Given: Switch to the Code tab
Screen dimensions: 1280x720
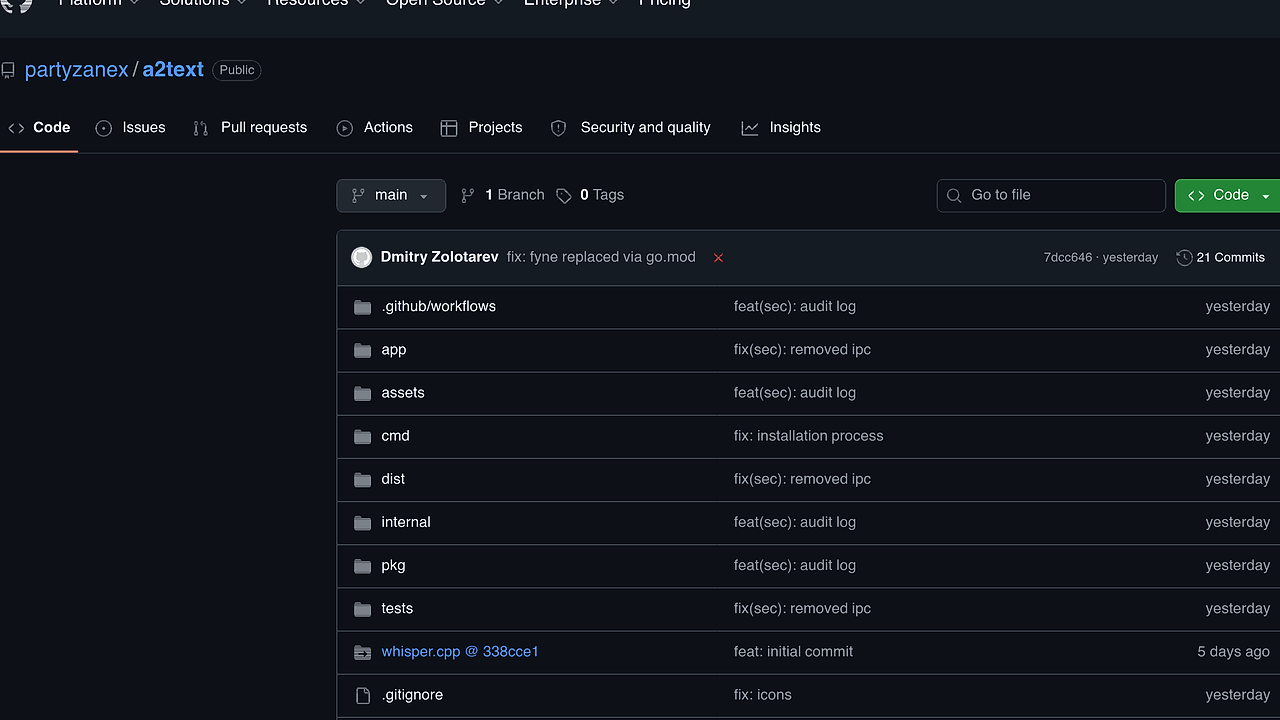Looking at the screenshot, I should pos(39,128).
